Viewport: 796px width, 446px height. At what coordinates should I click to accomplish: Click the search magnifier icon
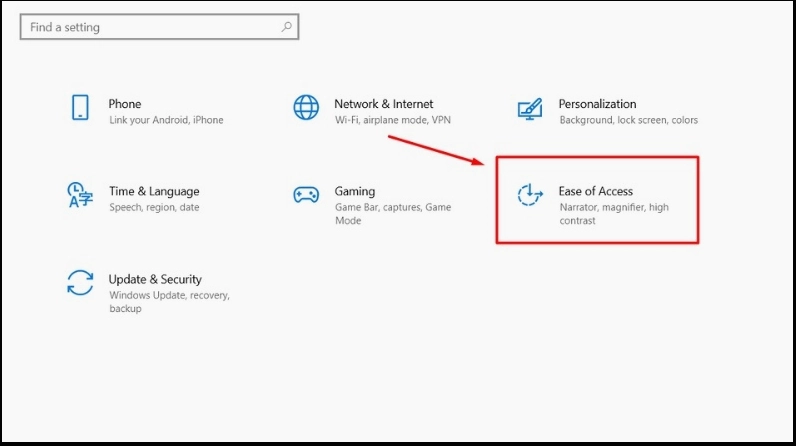pos(286,27)
